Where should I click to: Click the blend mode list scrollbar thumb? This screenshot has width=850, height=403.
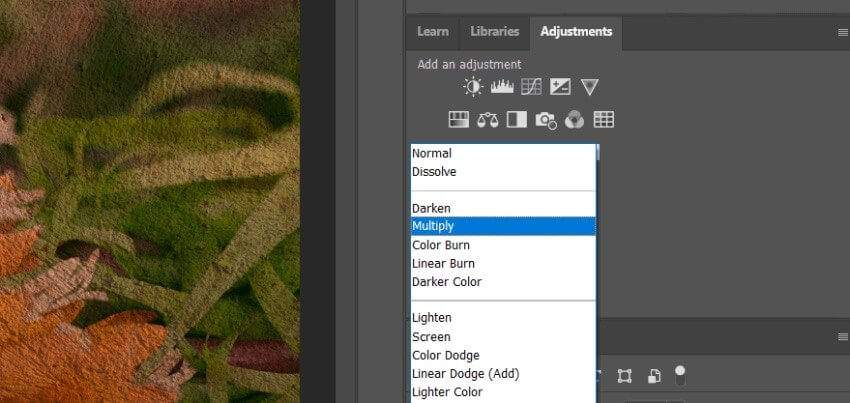597,152
